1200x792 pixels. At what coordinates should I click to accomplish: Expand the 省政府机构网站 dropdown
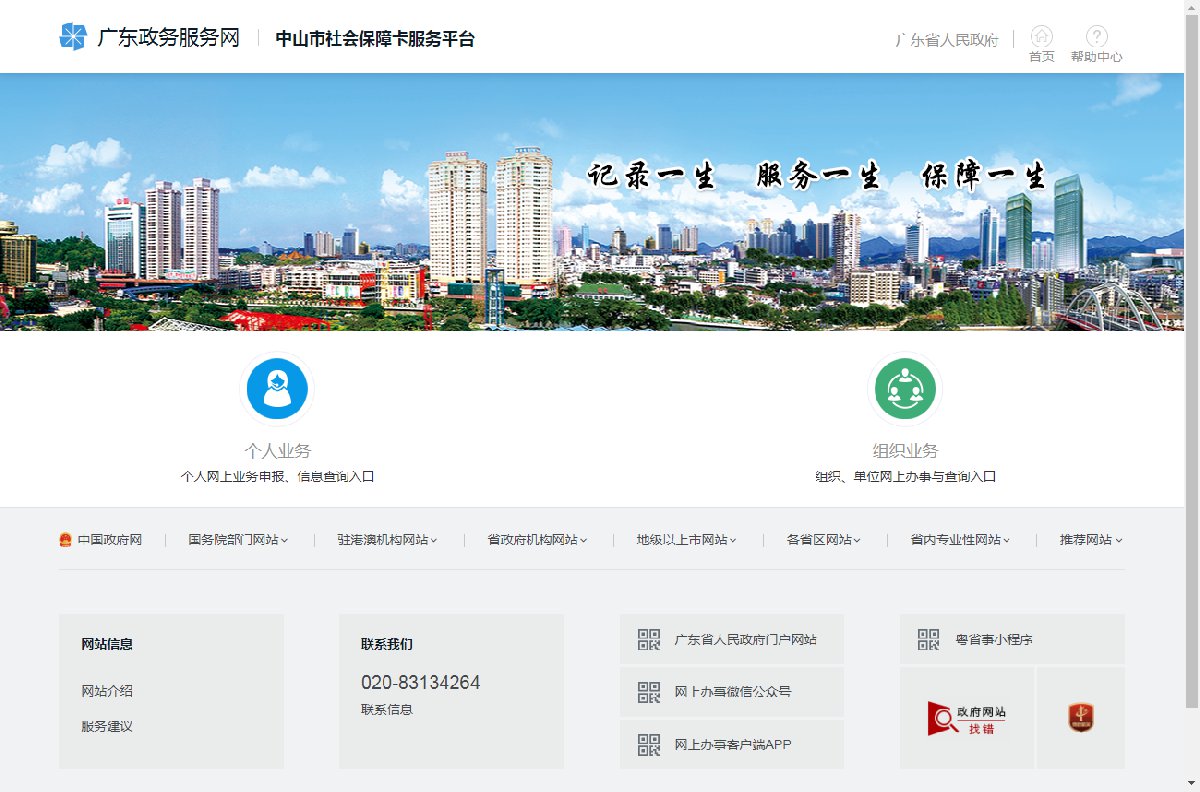(x=537, y=540)
